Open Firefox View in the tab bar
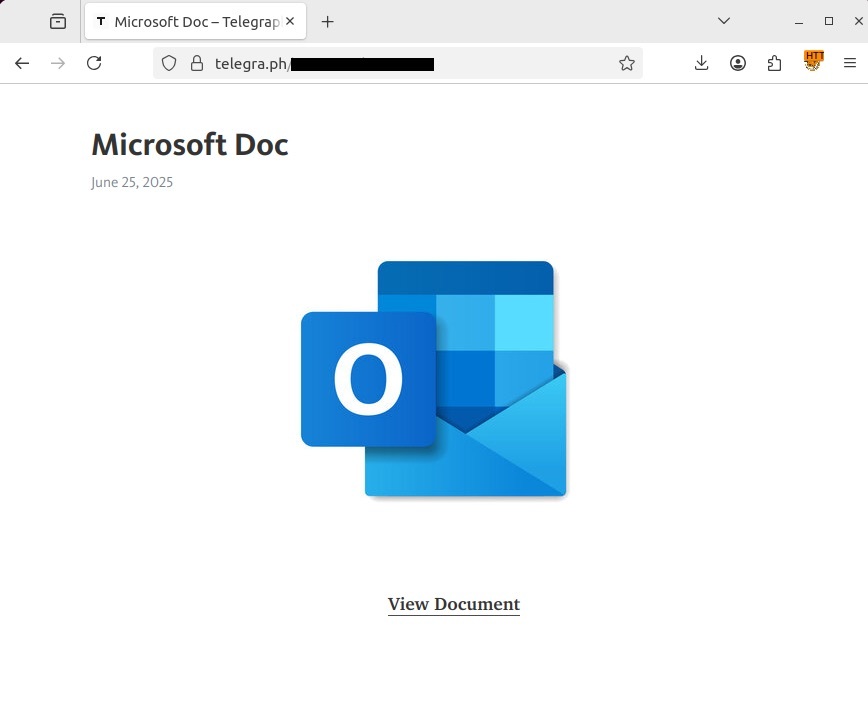This screenshot has height=715, width=868. (x=58, y=21)
